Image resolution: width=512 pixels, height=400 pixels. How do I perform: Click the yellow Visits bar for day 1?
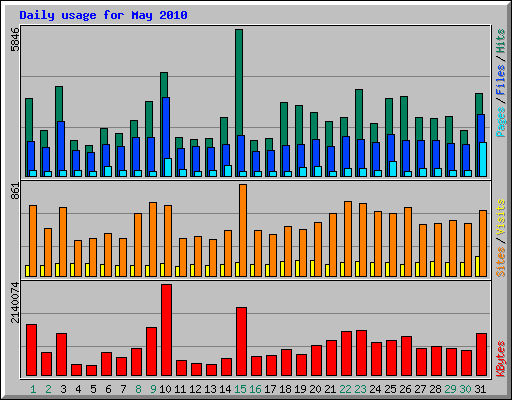[x=27, y=271]
